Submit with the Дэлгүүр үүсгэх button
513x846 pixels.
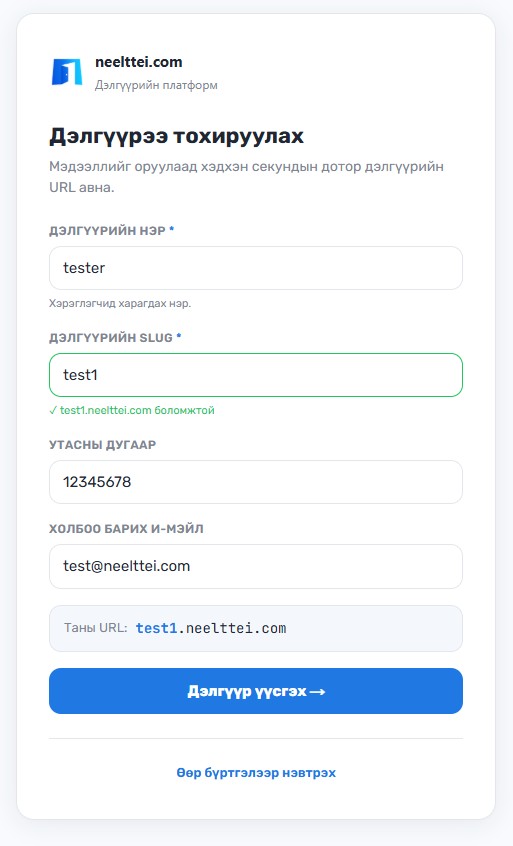(256, 691)
